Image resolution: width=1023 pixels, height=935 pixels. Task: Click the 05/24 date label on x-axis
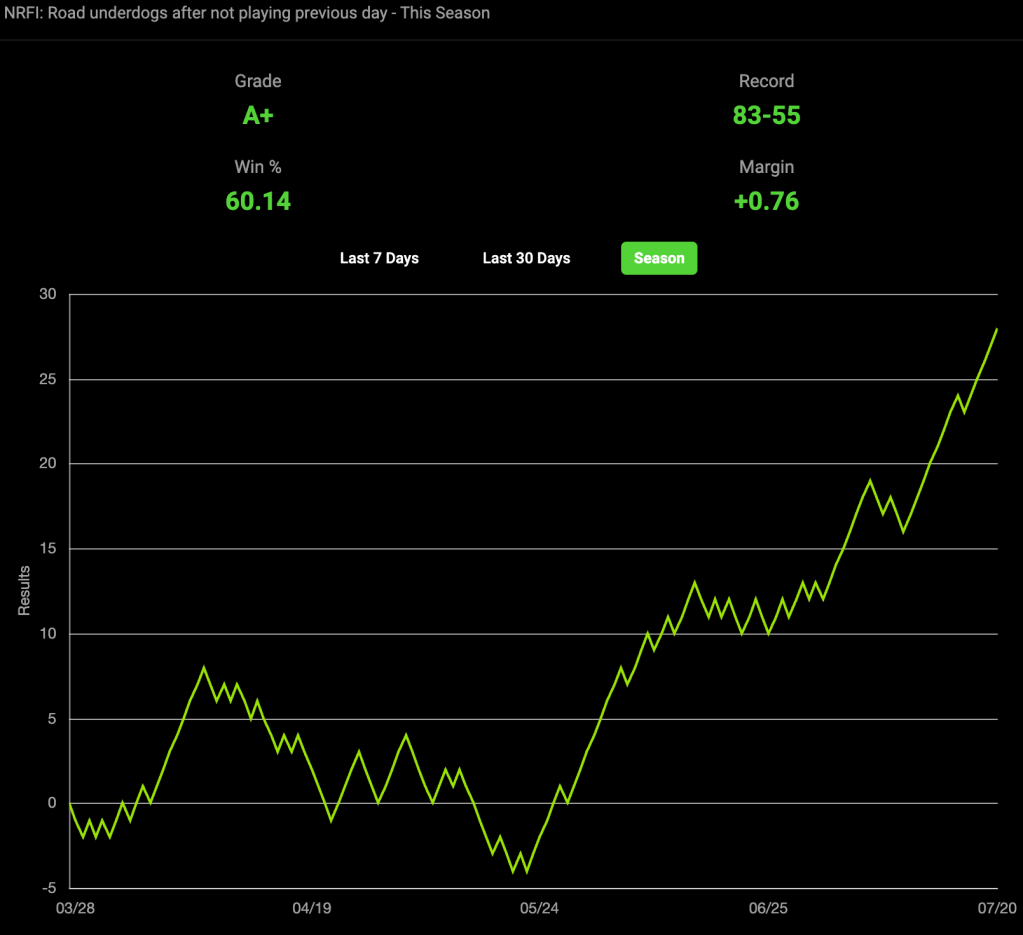coord(540,908)
